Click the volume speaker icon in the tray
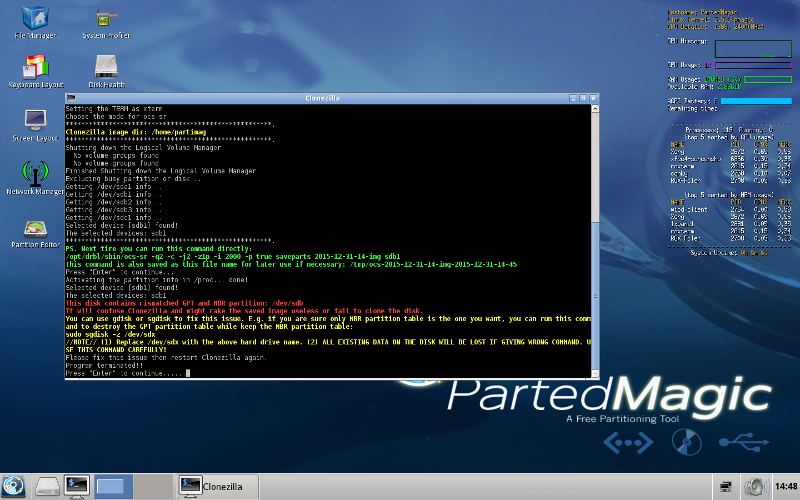 (754, 486)
